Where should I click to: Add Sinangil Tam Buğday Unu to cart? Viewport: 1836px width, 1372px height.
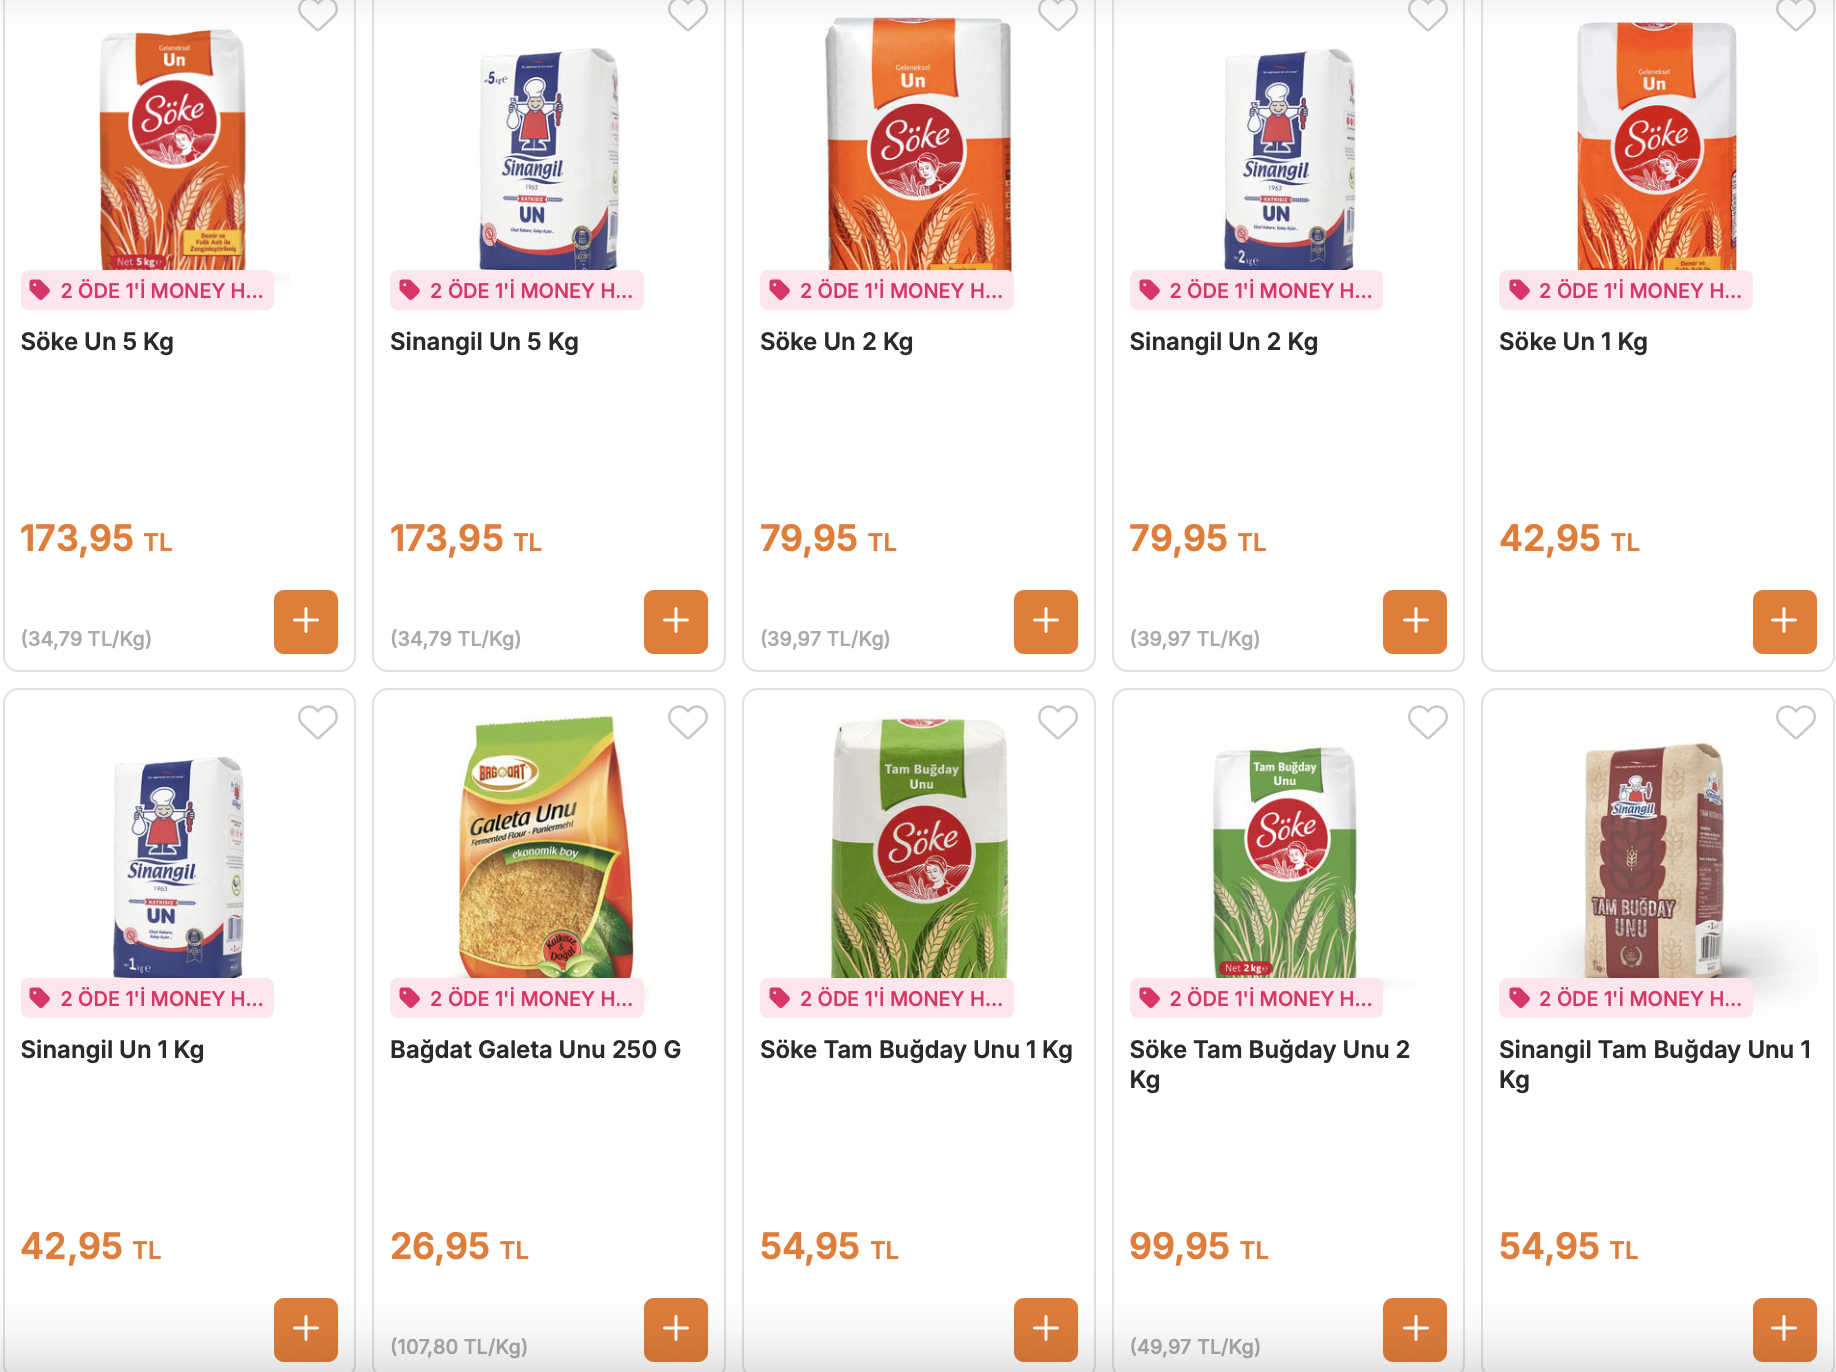(1784, 1329)
